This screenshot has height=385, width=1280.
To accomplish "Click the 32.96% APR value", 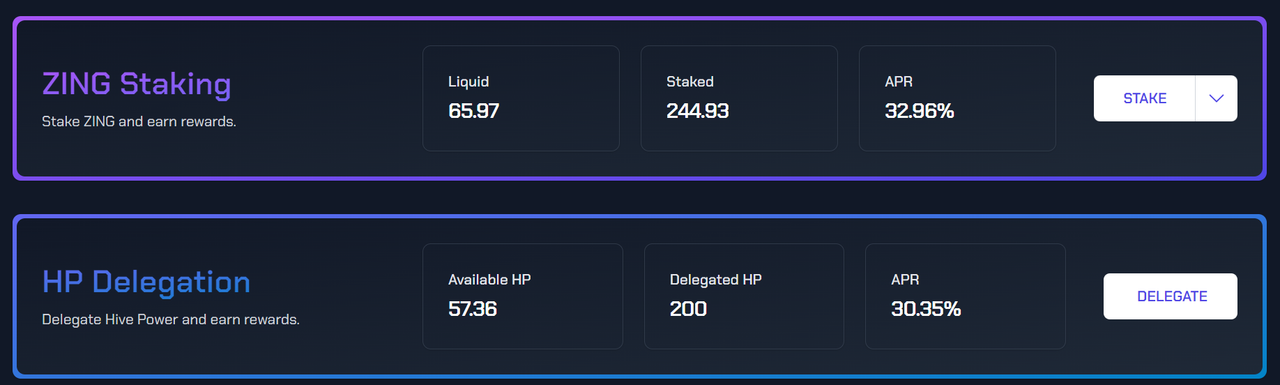I will click(919, 110).
